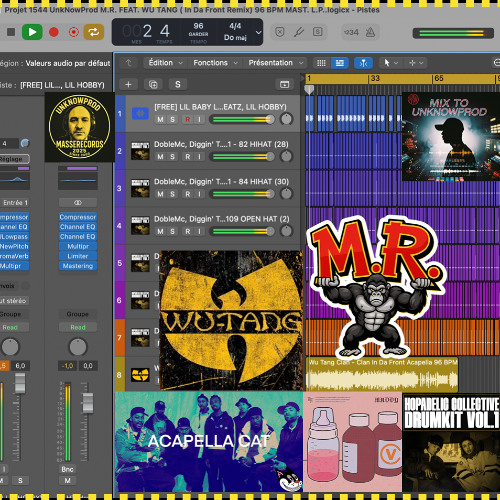Toggle the blue Catch playhead button
Screen dimensions: 500x500
363,63
